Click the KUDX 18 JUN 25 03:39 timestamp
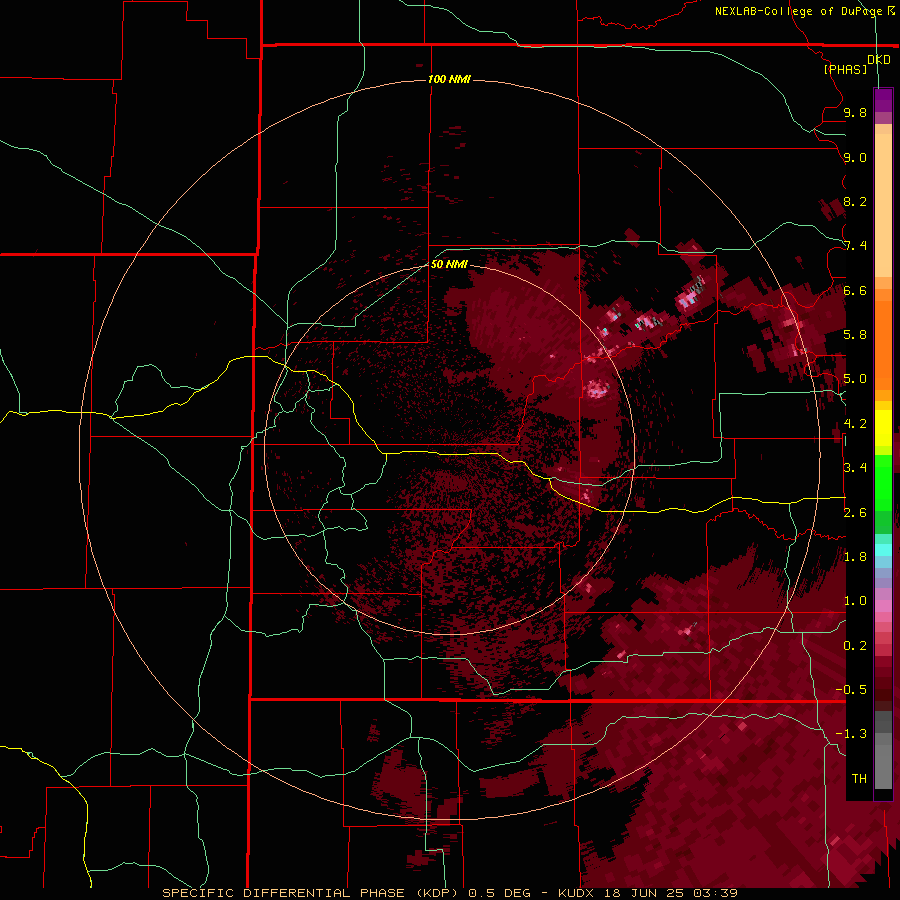This screenshot has height=900, width=900. click(x=647, y=893)
